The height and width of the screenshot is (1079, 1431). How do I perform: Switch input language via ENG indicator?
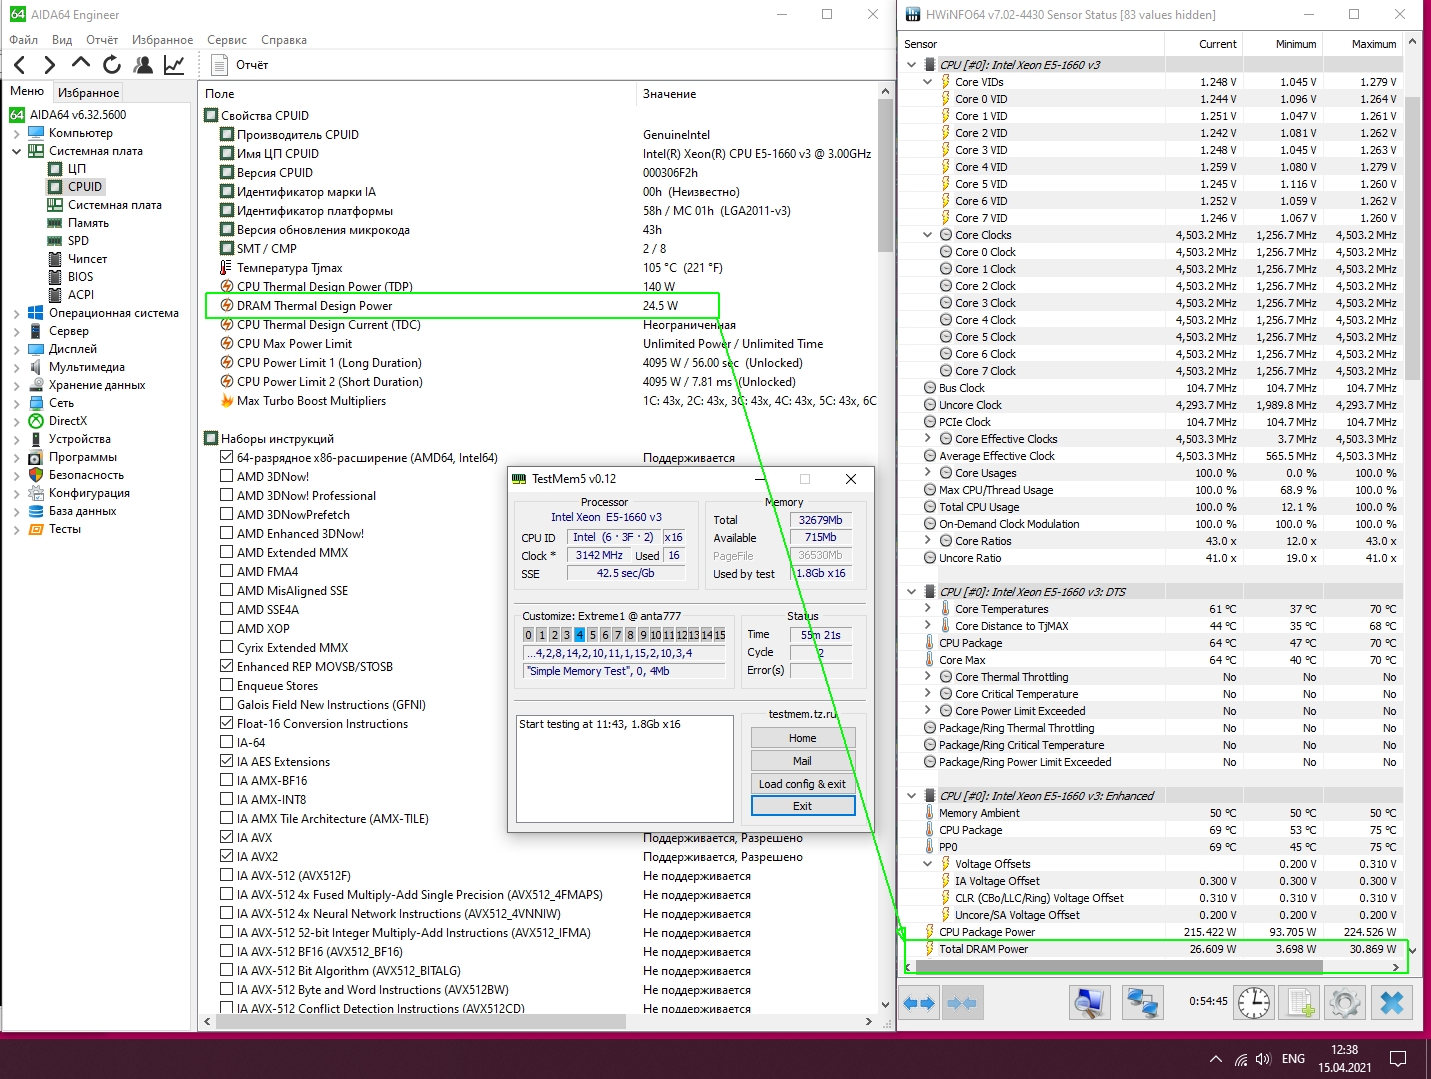pos(1293,1059)
